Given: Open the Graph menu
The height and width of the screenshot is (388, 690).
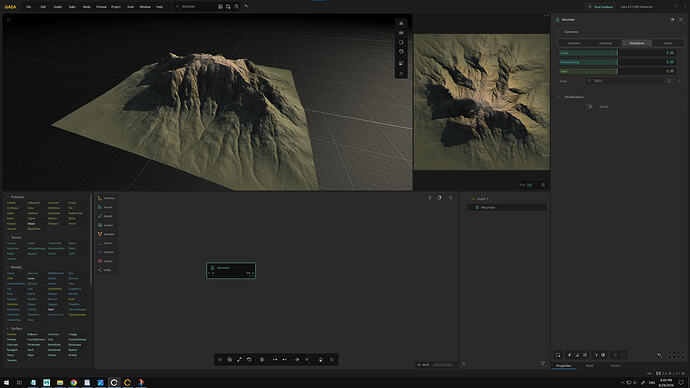Looking at the screenshot, I should tap(58, 7).
